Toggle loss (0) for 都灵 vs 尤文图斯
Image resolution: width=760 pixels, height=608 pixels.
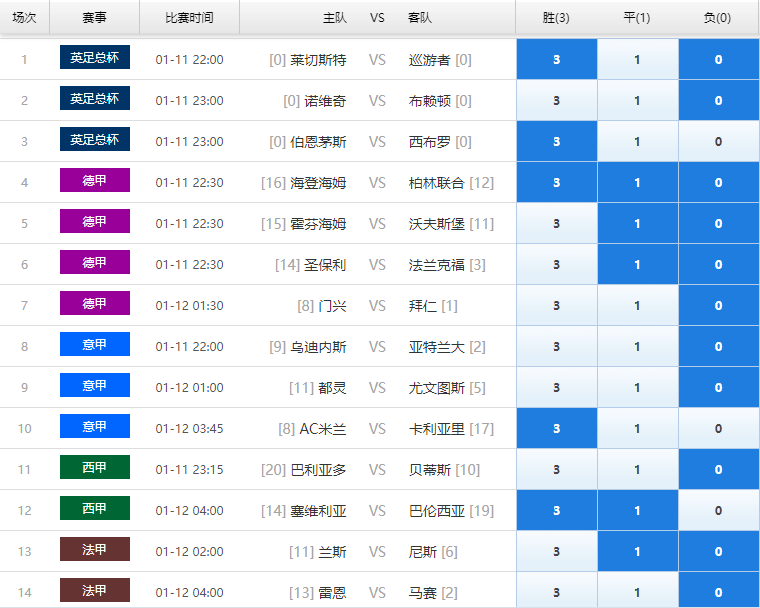tap(718, 387)
